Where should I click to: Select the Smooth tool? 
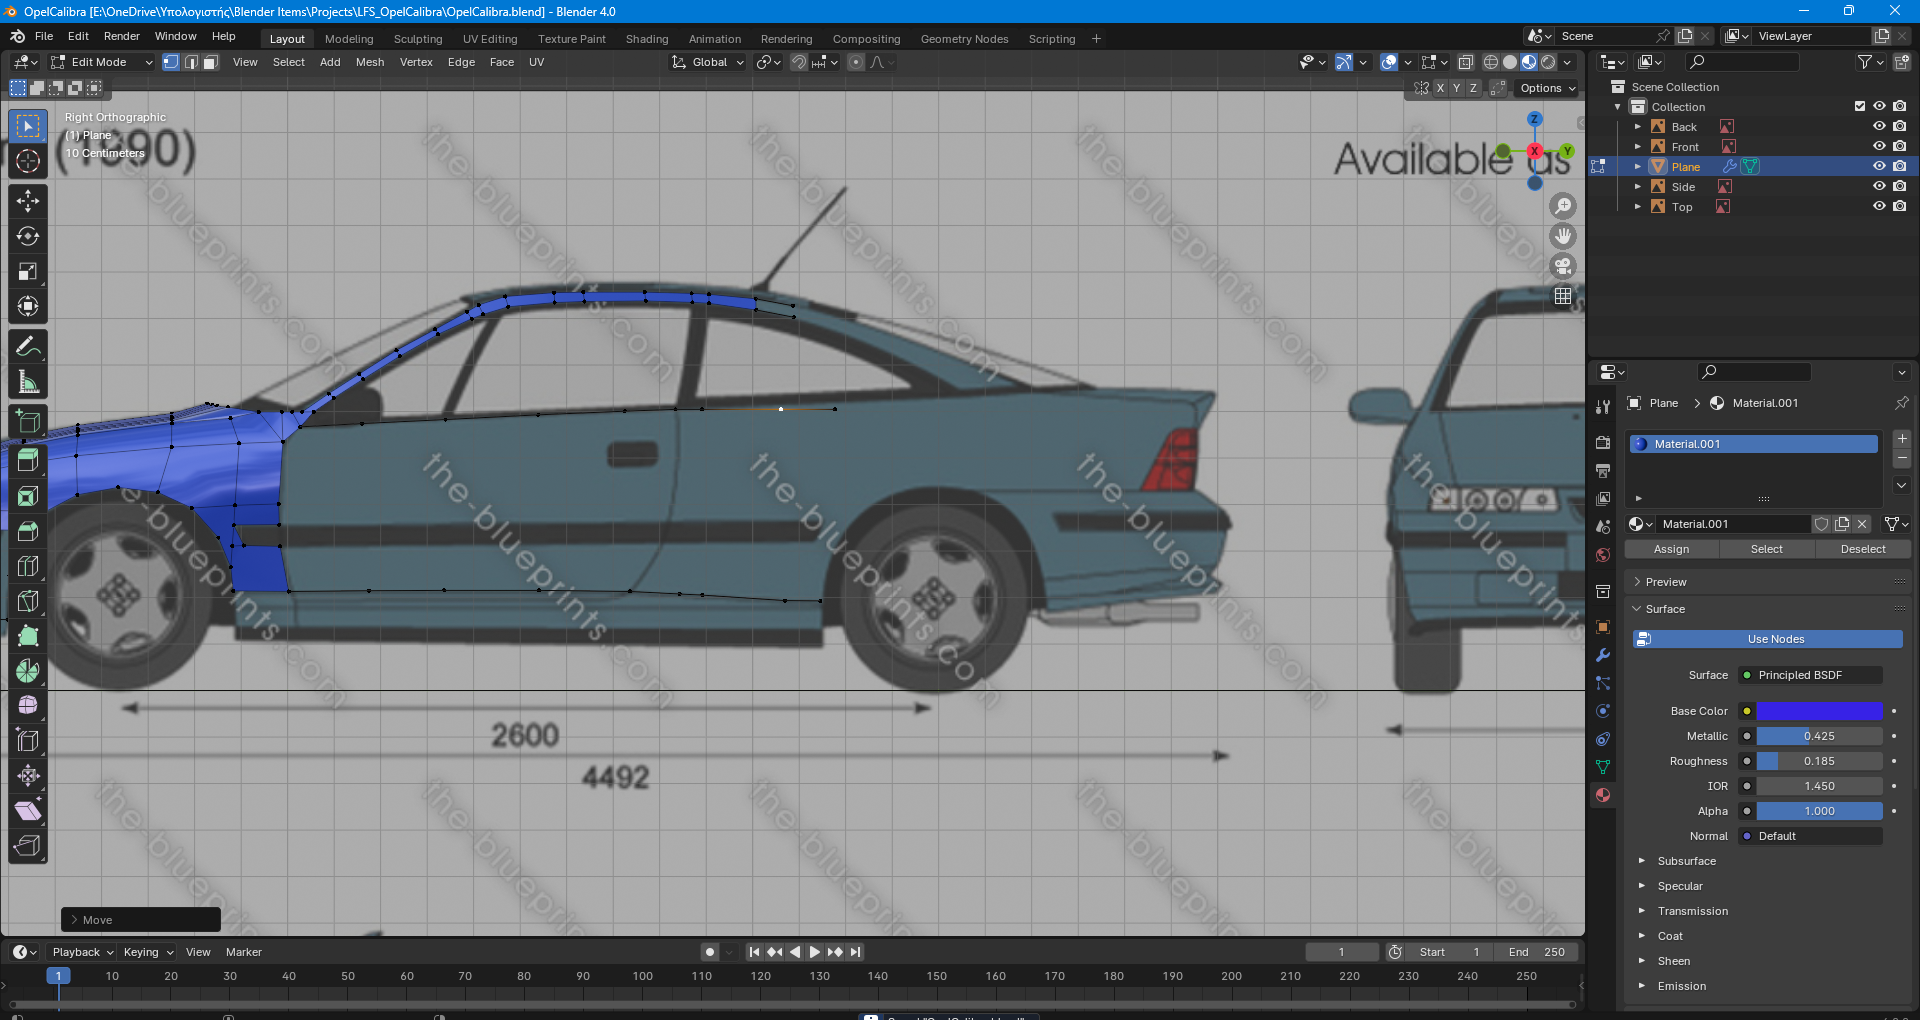[28, 706]
